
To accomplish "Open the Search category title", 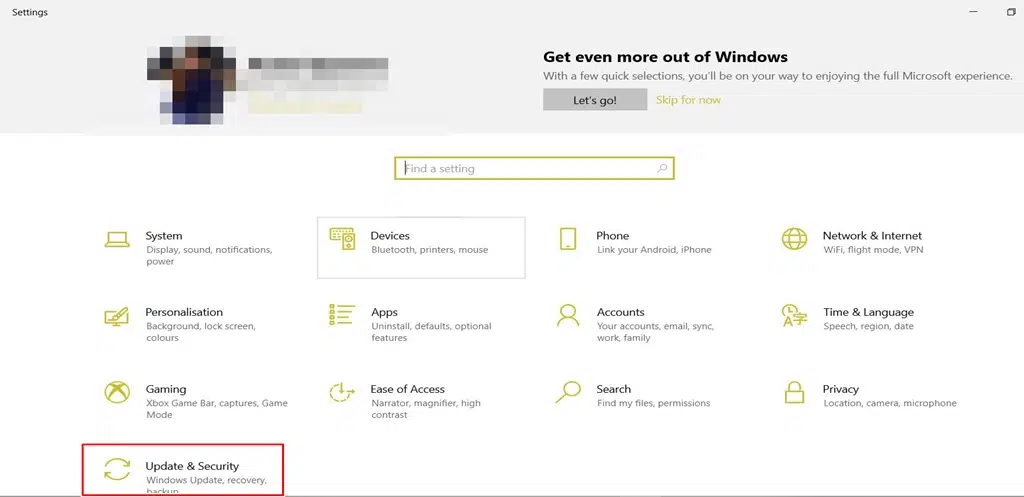I will tap(614, 389).
